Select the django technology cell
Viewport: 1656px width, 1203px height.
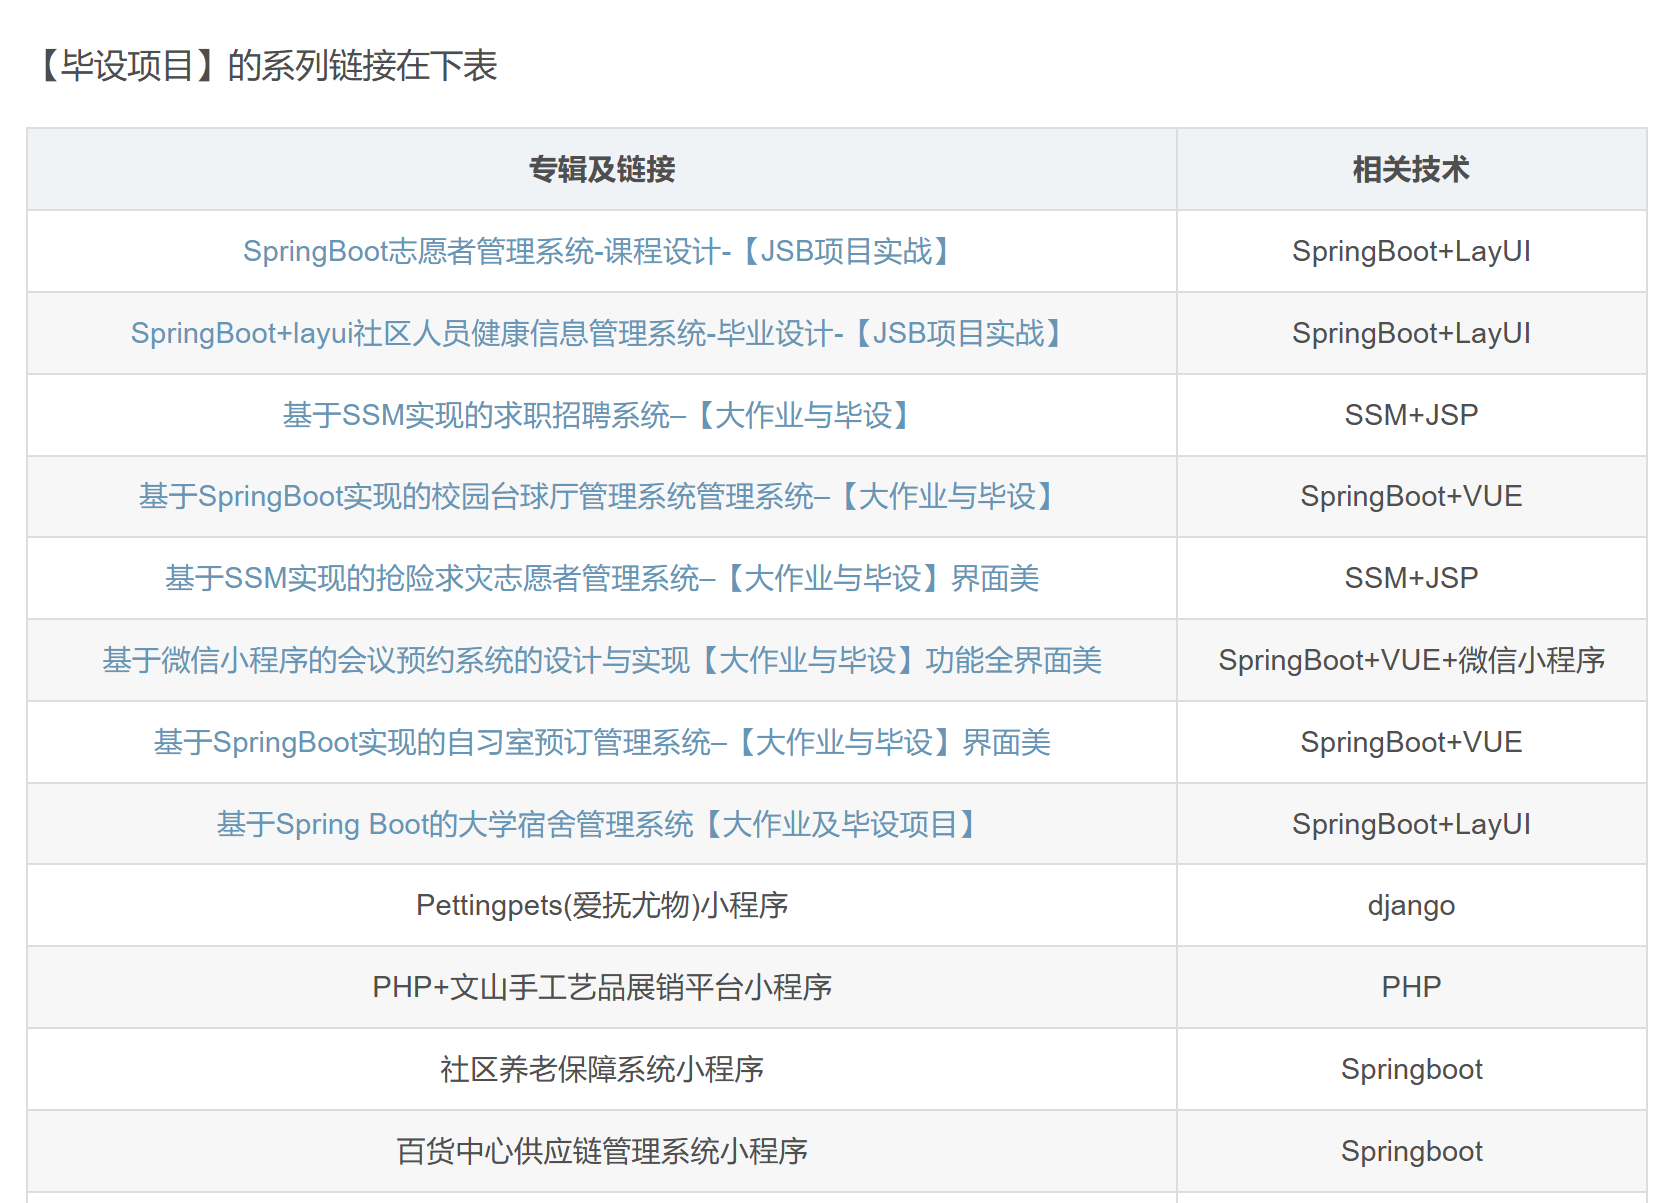click(x=1411, y=905)
